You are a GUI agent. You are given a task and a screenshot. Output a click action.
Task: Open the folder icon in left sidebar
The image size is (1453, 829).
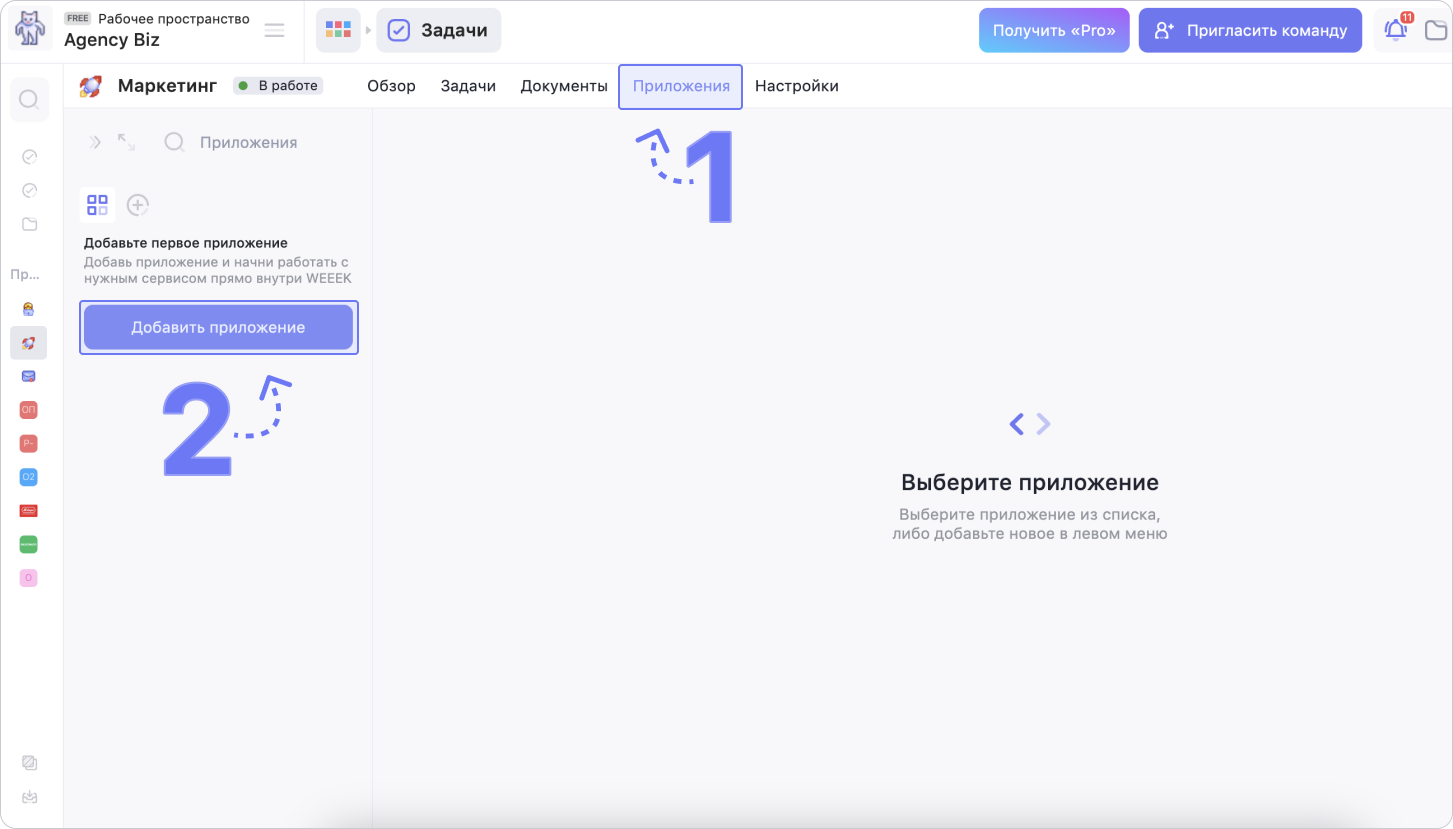(29, 224)
